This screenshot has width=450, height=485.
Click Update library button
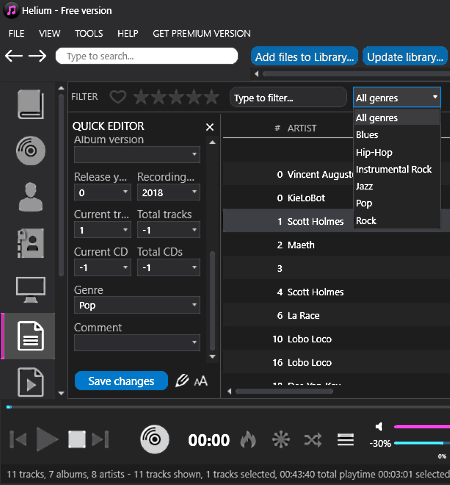(x=405, y=57)
